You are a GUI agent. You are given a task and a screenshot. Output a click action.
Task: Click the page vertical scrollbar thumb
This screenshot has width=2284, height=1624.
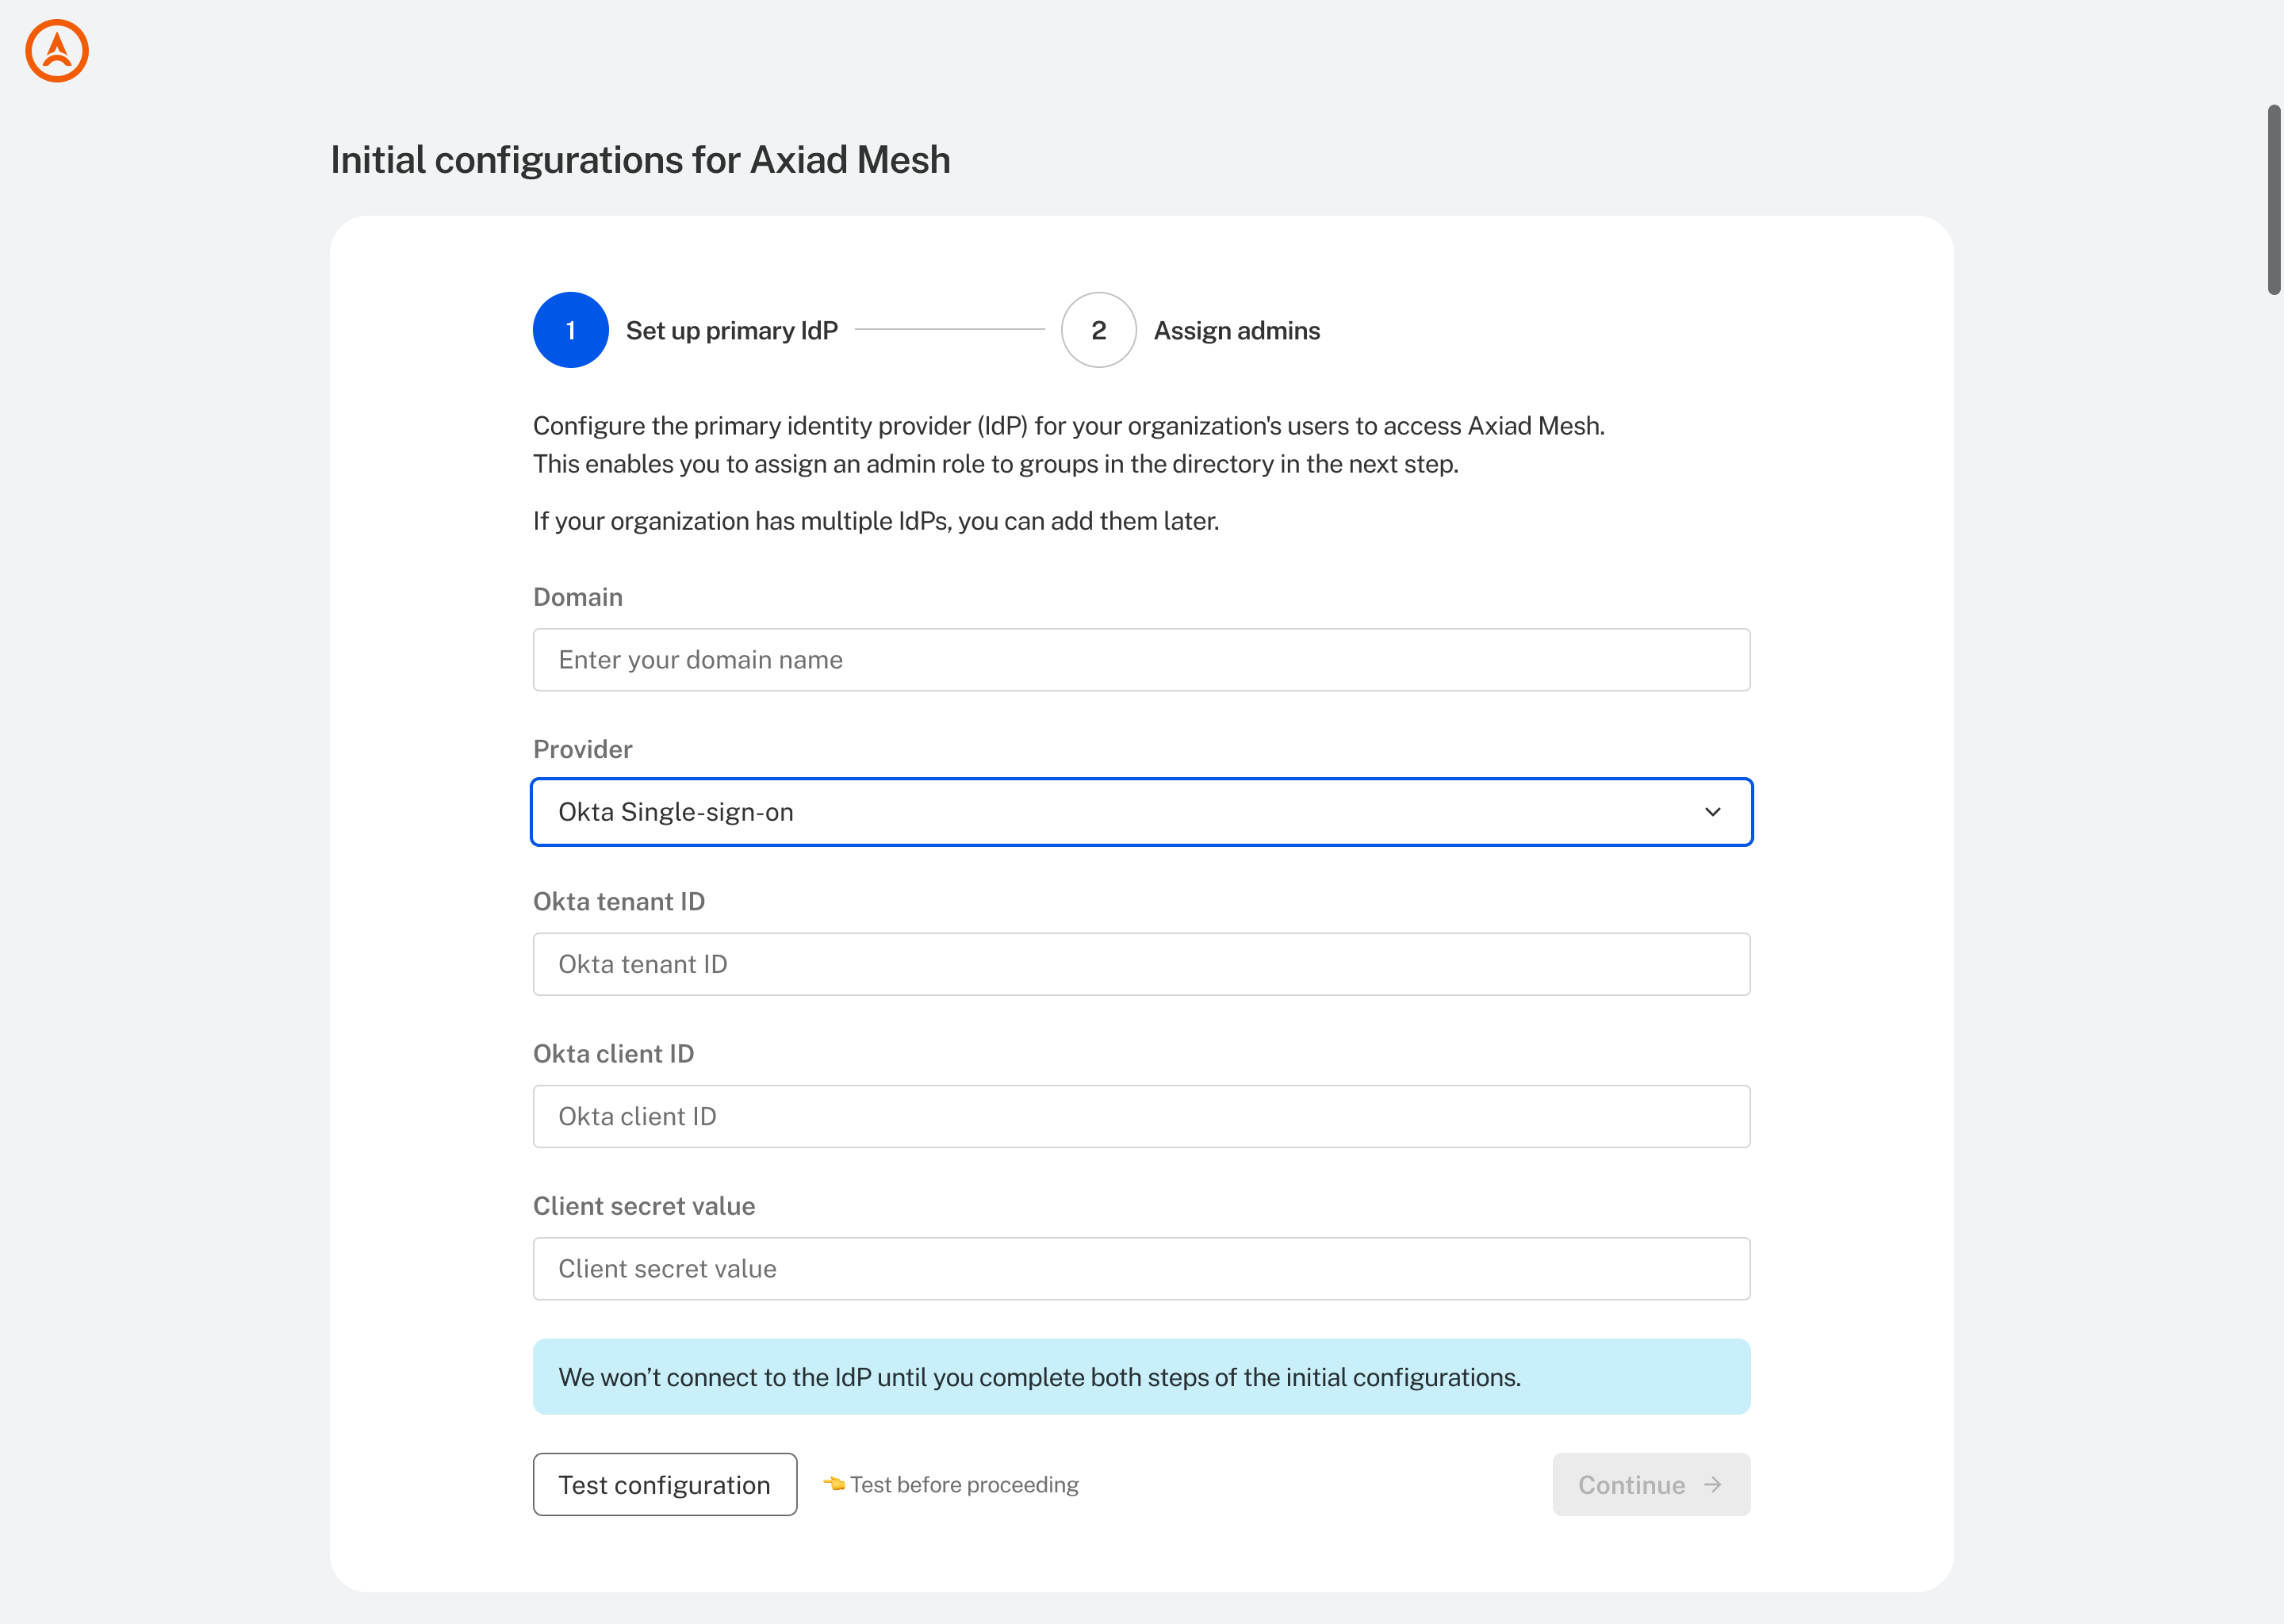(x=2273, y=200)
